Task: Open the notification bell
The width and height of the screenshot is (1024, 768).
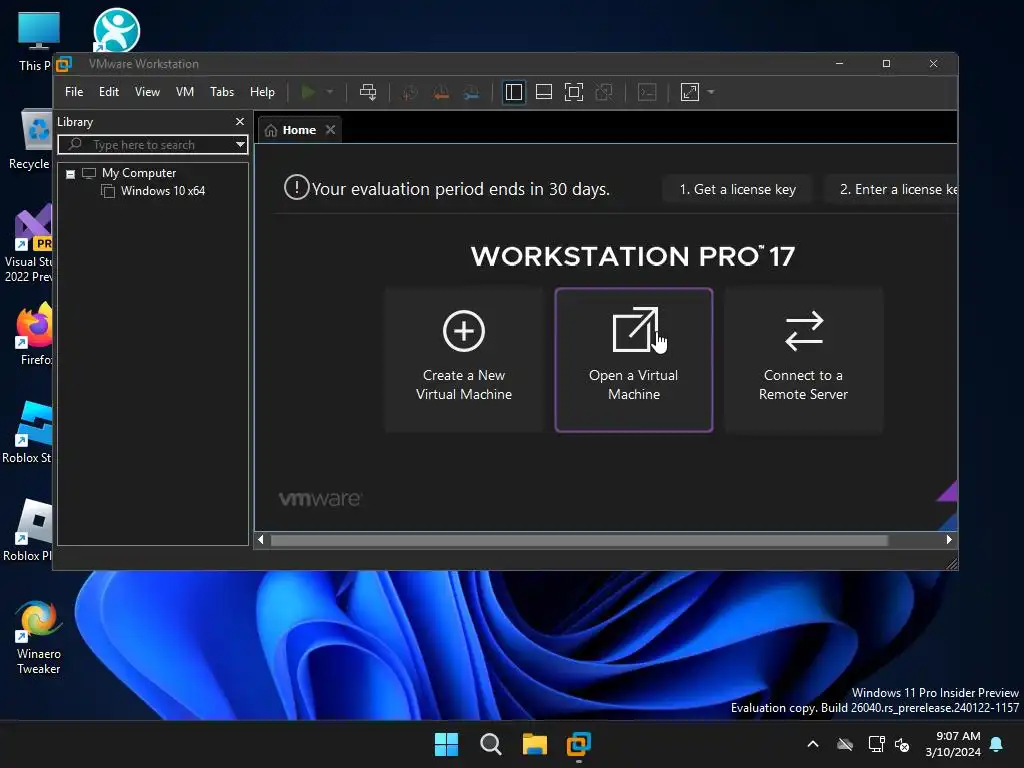Action: (x=997, y=744)
